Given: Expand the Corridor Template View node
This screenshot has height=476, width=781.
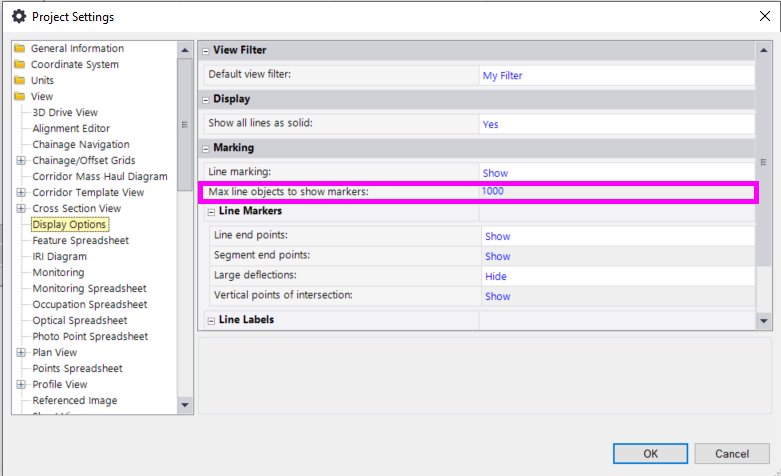Looking at the screenshot, I should [21, 192].
